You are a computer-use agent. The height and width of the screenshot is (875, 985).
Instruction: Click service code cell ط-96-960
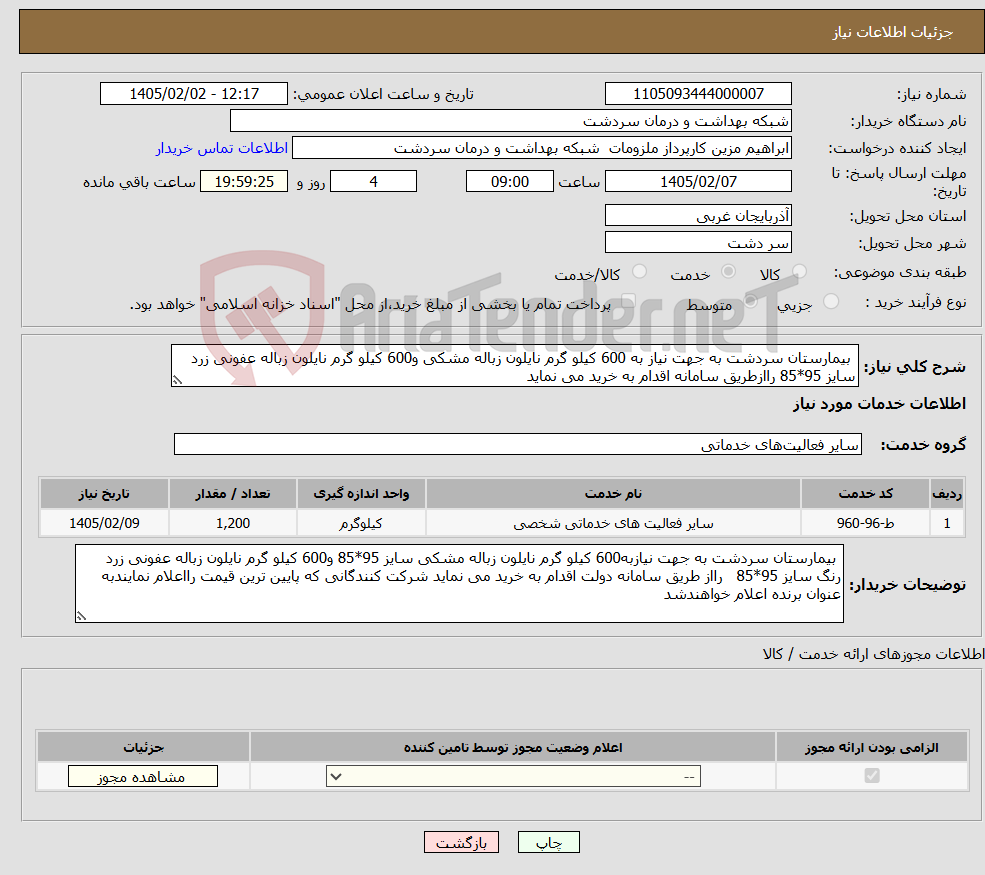pyautogui.click(x=865, y=523)
